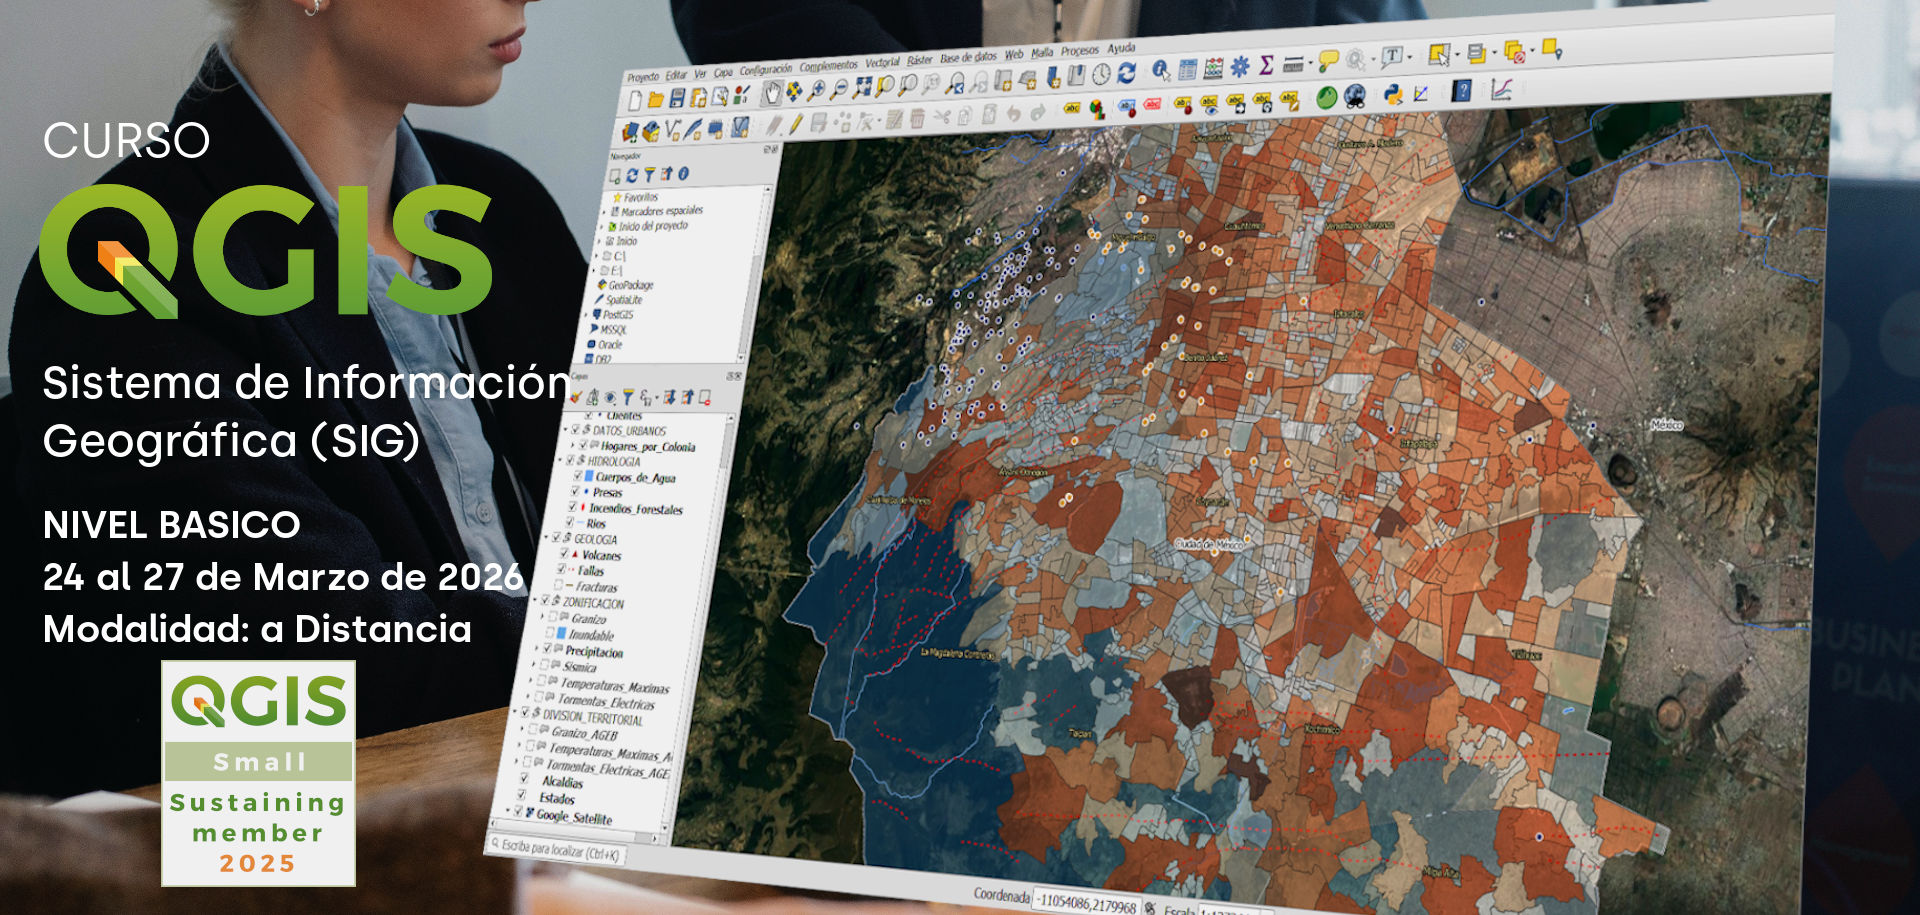
Task: Click the Refresh map canvas icon
Action: [x=1127, y=74]
